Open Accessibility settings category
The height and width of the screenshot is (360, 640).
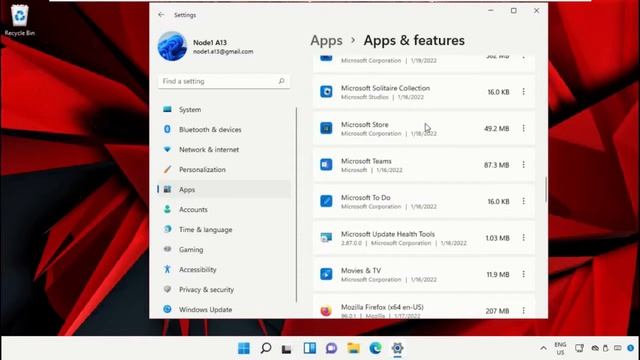coord(224,269)
